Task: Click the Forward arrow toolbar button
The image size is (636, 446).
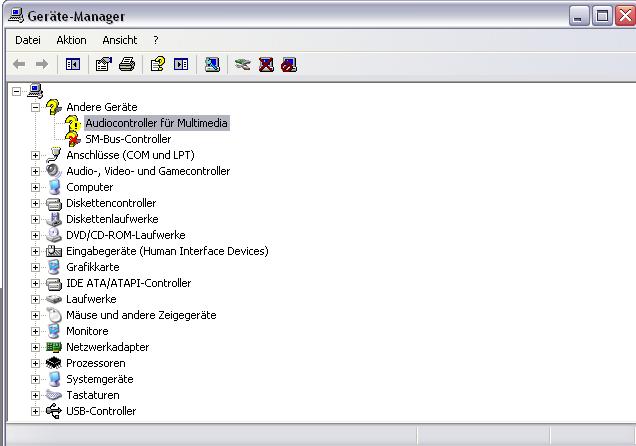Action: point(42,64)
